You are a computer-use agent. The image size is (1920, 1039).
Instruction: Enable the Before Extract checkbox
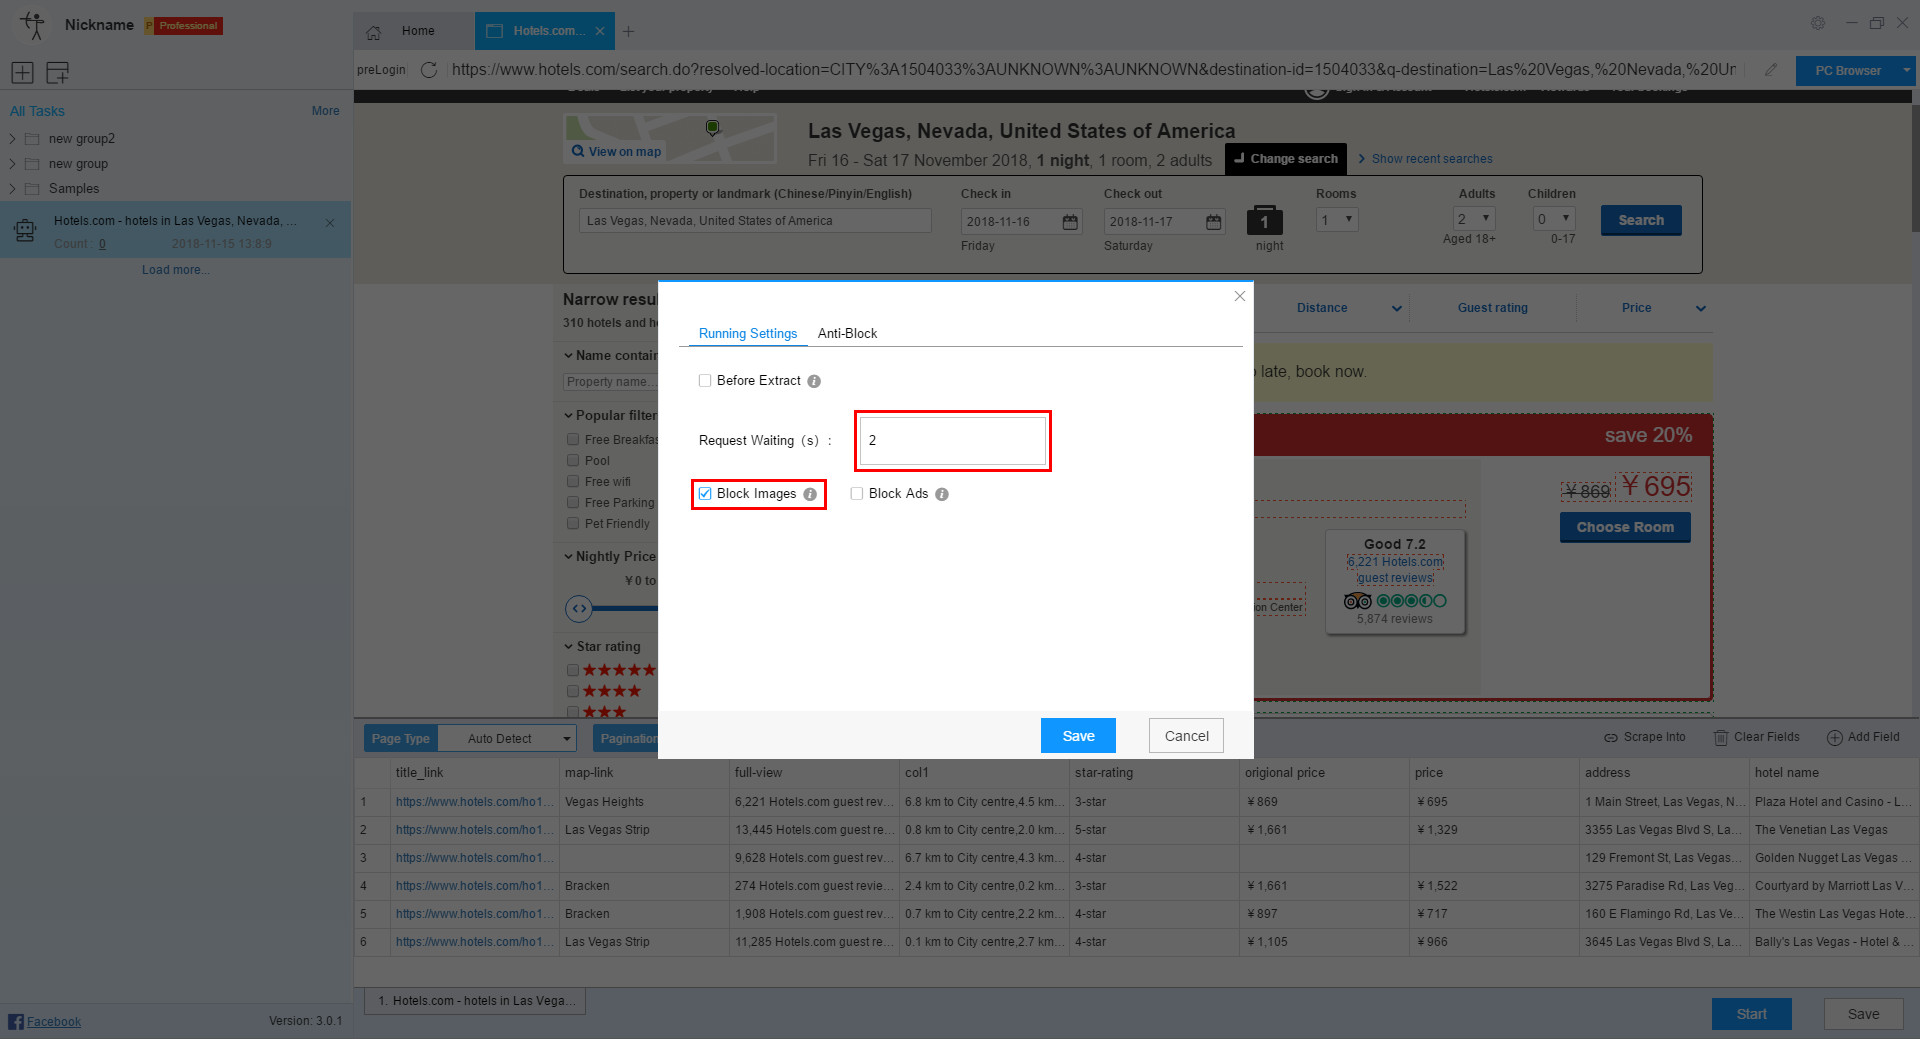click(705, 381)
